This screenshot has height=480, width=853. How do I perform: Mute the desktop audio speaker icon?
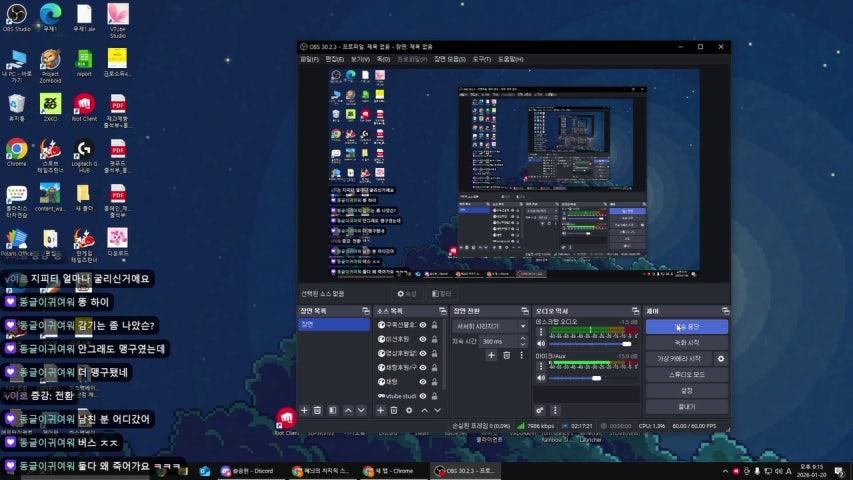click(541, 345)
